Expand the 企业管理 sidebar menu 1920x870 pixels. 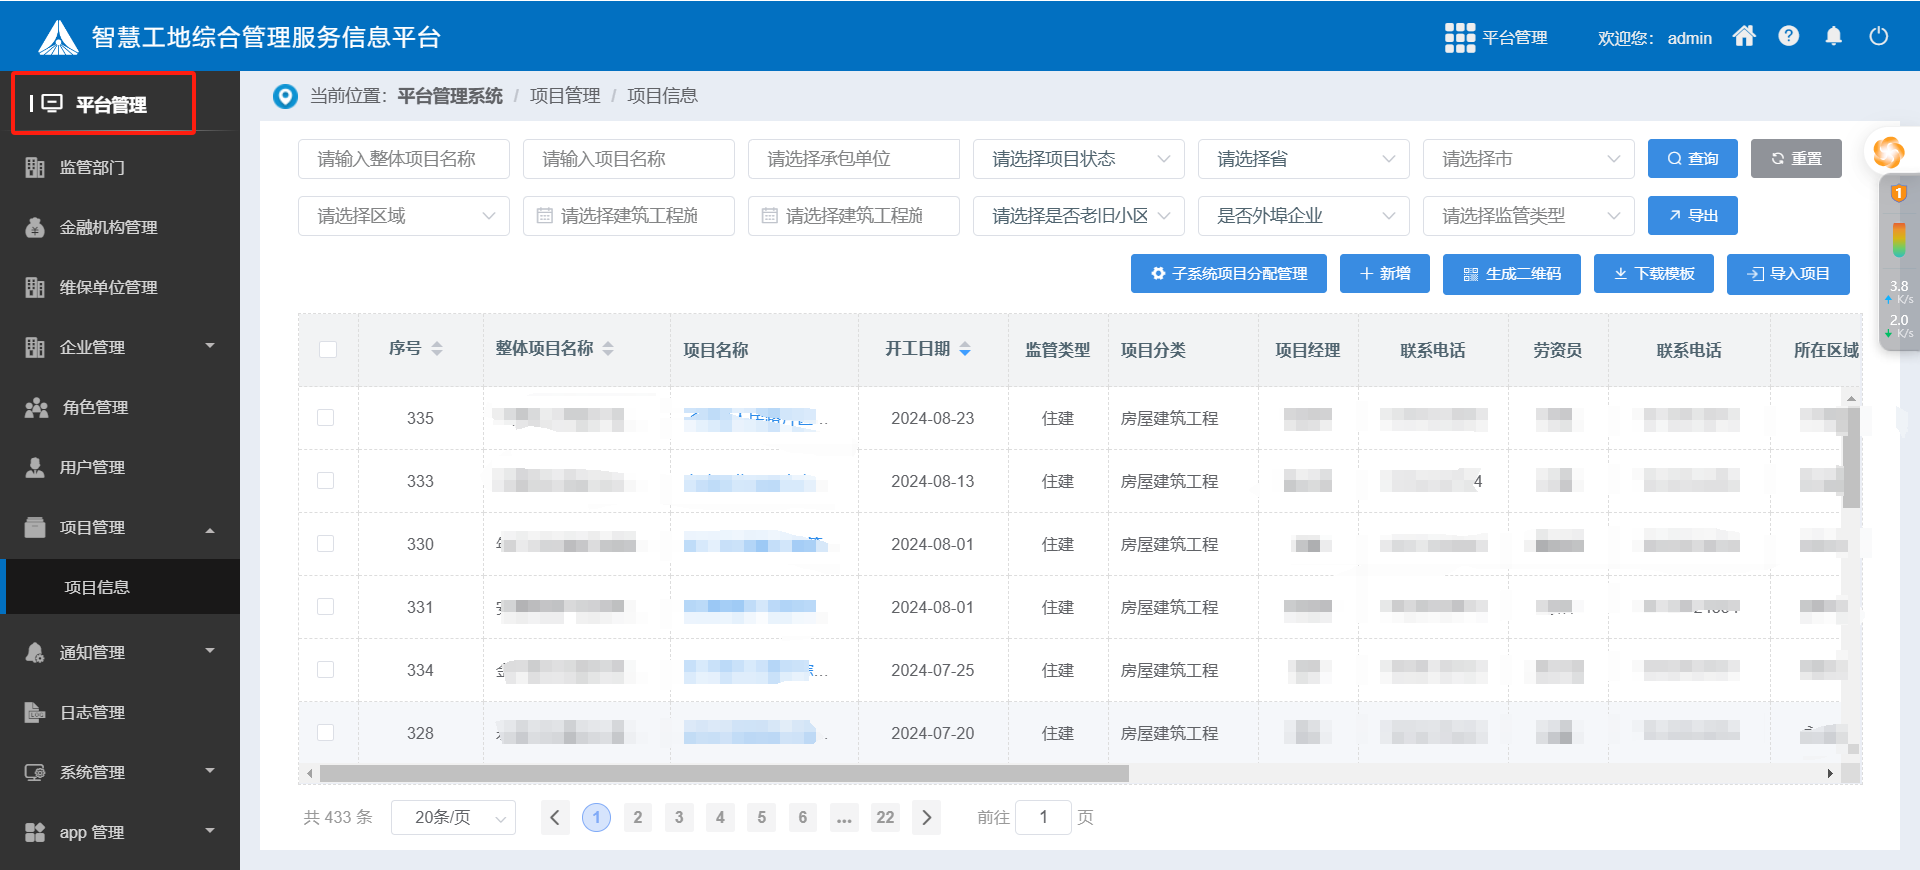pyautogui.click(x=120, y=347)
